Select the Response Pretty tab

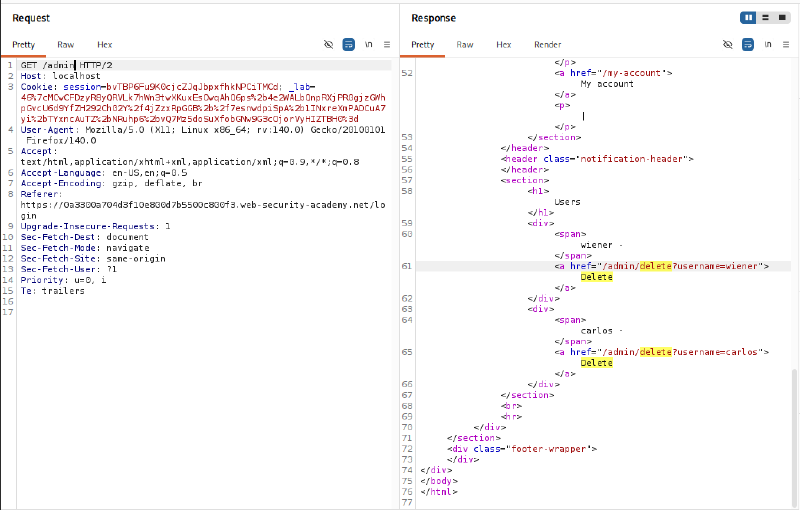[422, 44]
